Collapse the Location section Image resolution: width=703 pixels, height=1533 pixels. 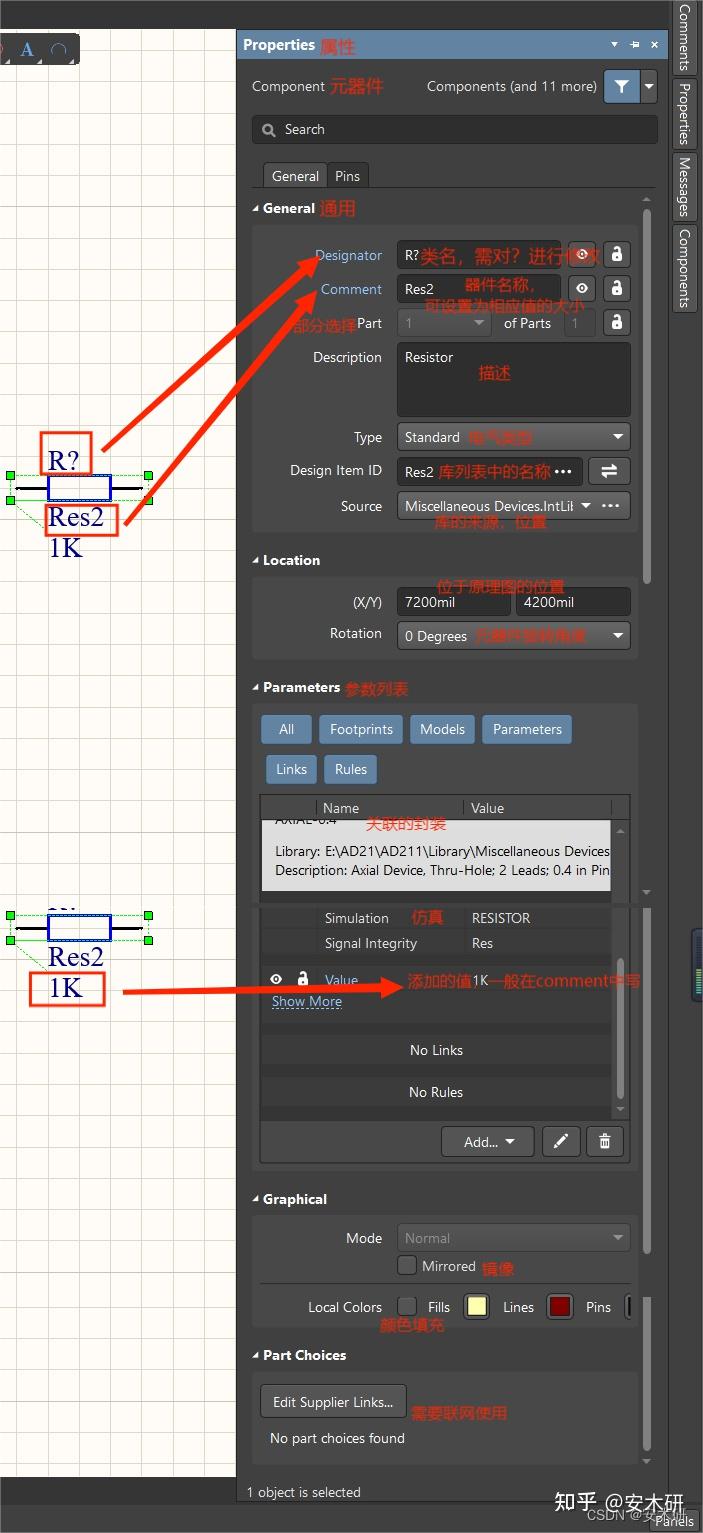(255, 561)
